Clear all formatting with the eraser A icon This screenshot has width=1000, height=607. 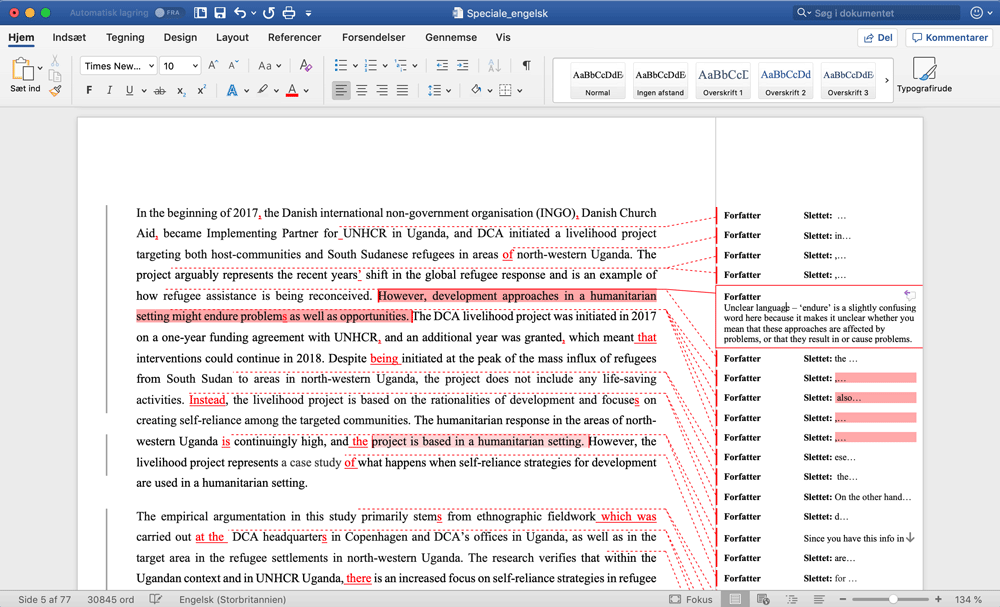click(x=305, y=65)
